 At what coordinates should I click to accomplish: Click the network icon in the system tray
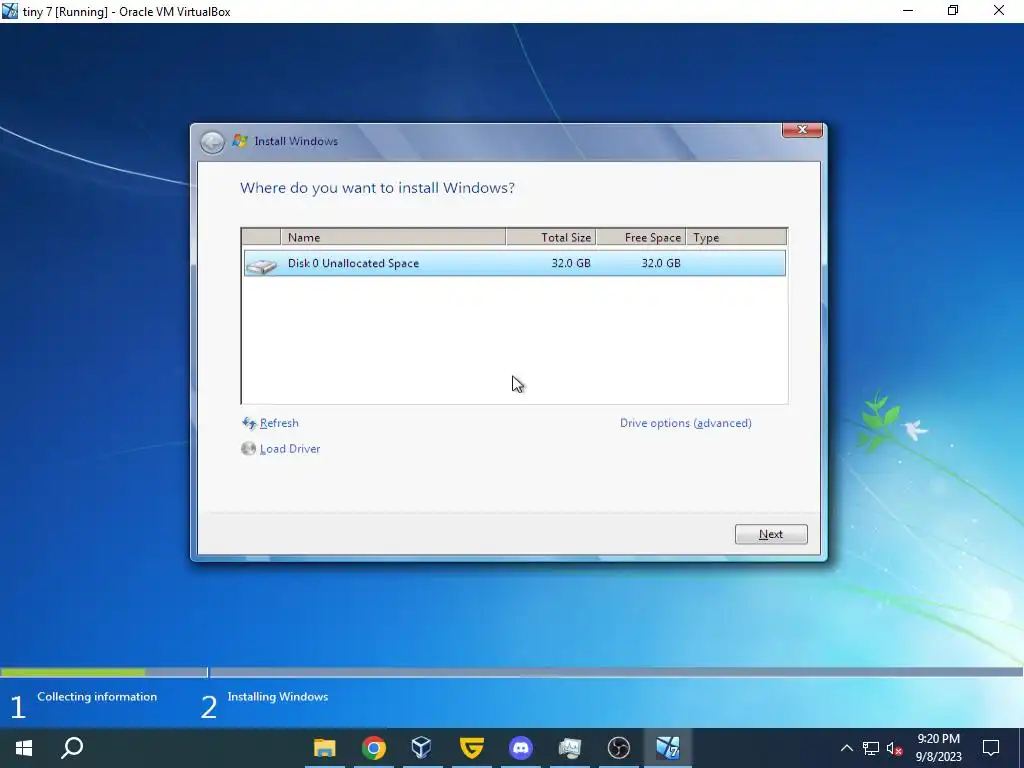(871, 748)
